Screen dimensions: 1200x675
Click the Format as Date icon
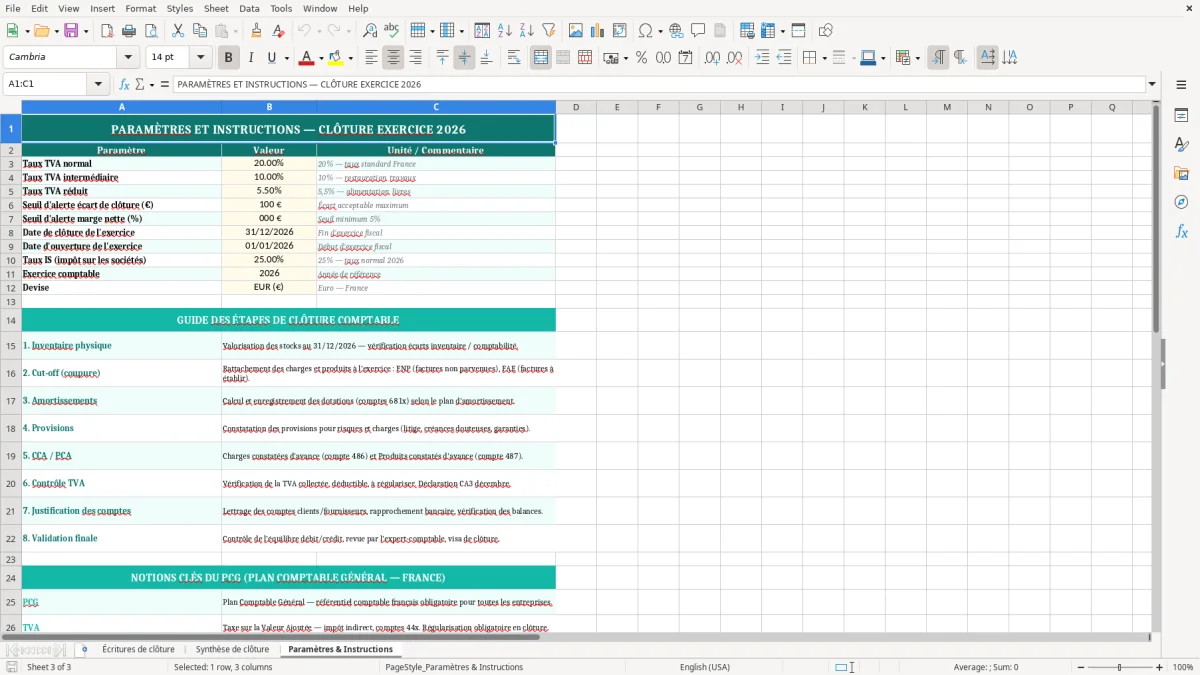tap(686, 58)
